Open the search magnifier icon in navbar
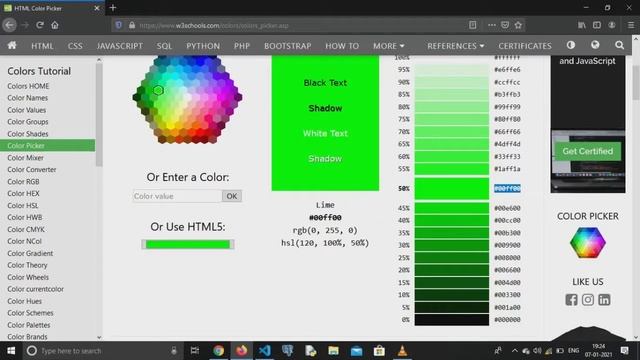640x360 pixels. pyautogui.click(x=619, y=45)
